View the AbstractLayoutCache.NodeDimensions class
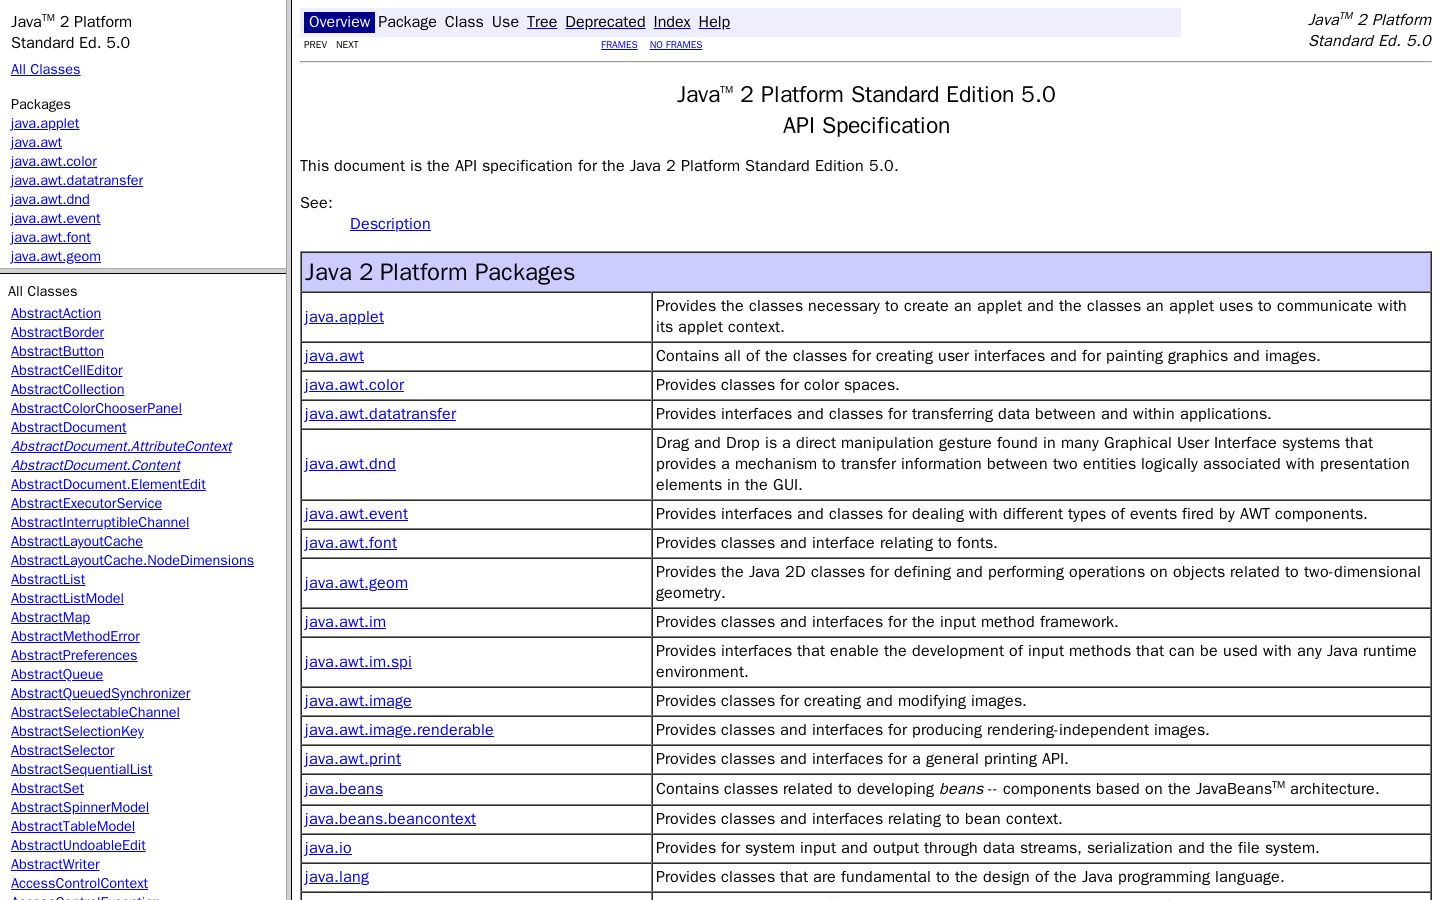1440x900 pixels. pos(132,560)
